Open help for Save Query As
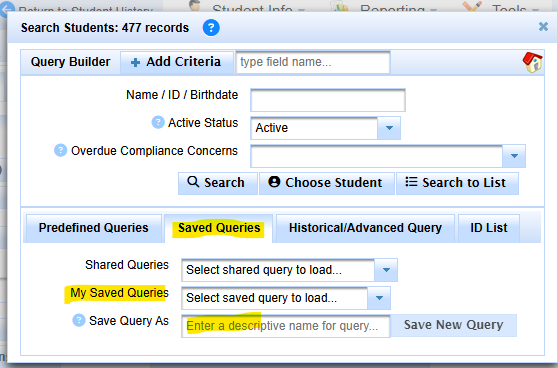558x368 pixels. (x=79, y=320)
